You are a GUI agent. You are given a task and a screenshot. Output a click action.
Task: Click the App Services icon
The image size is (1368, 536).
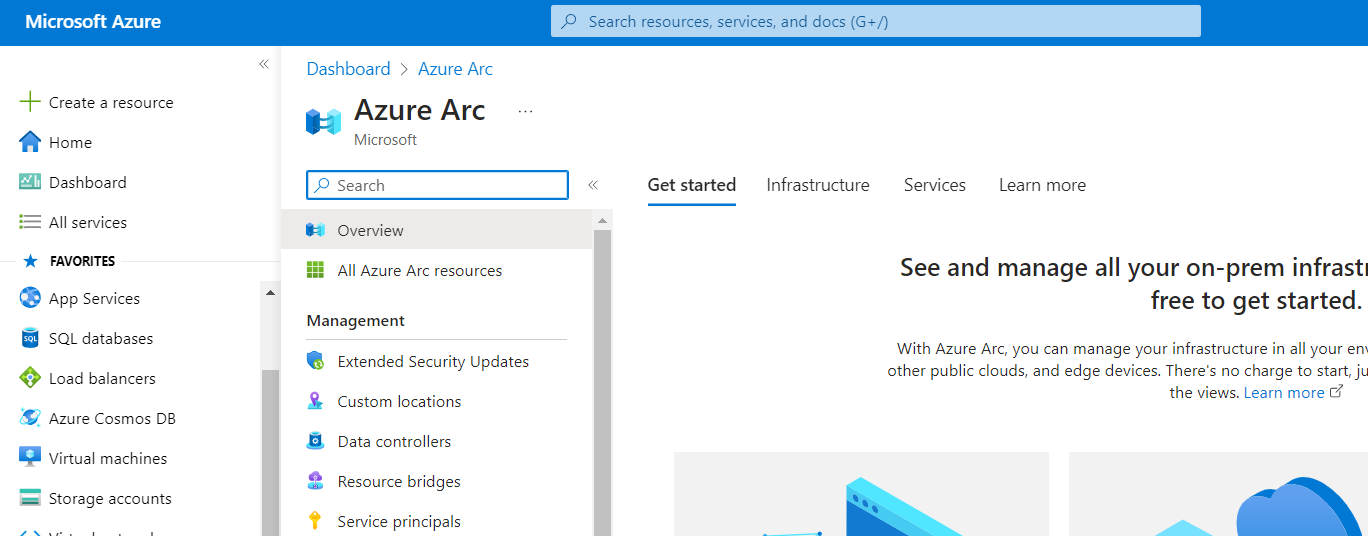30,298
